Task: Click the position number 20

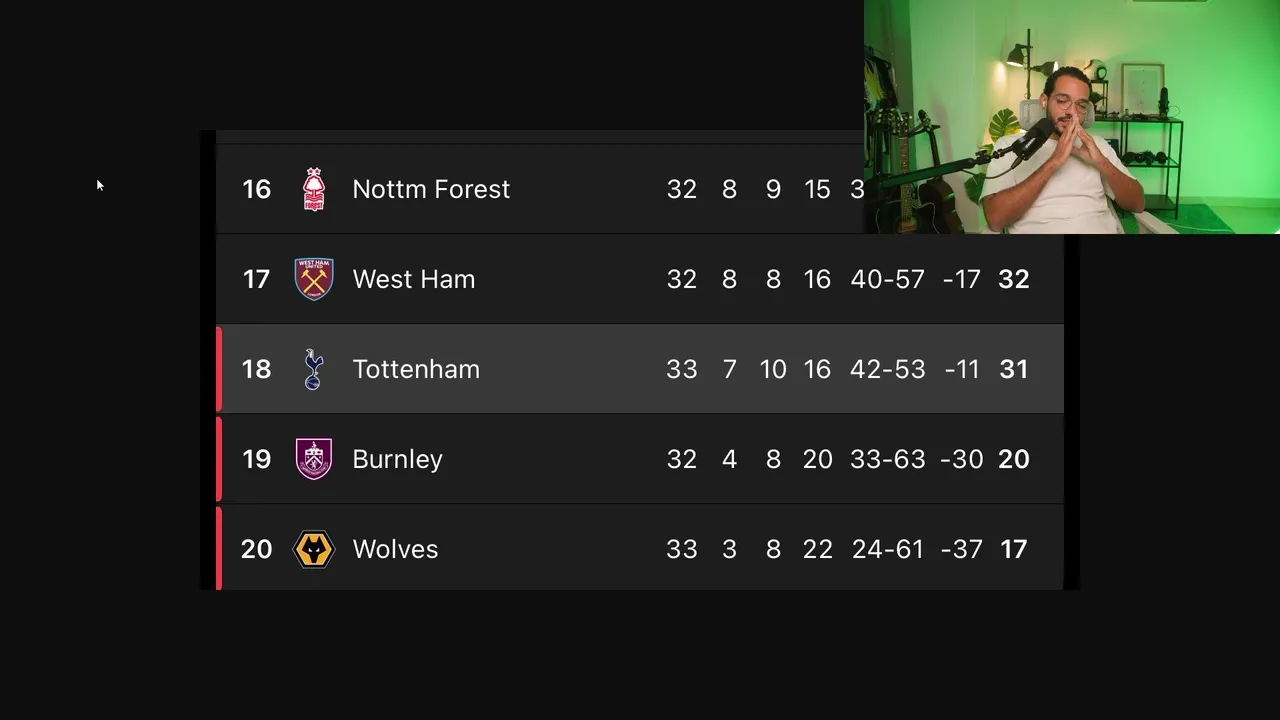Action: [x=256, y=549]
